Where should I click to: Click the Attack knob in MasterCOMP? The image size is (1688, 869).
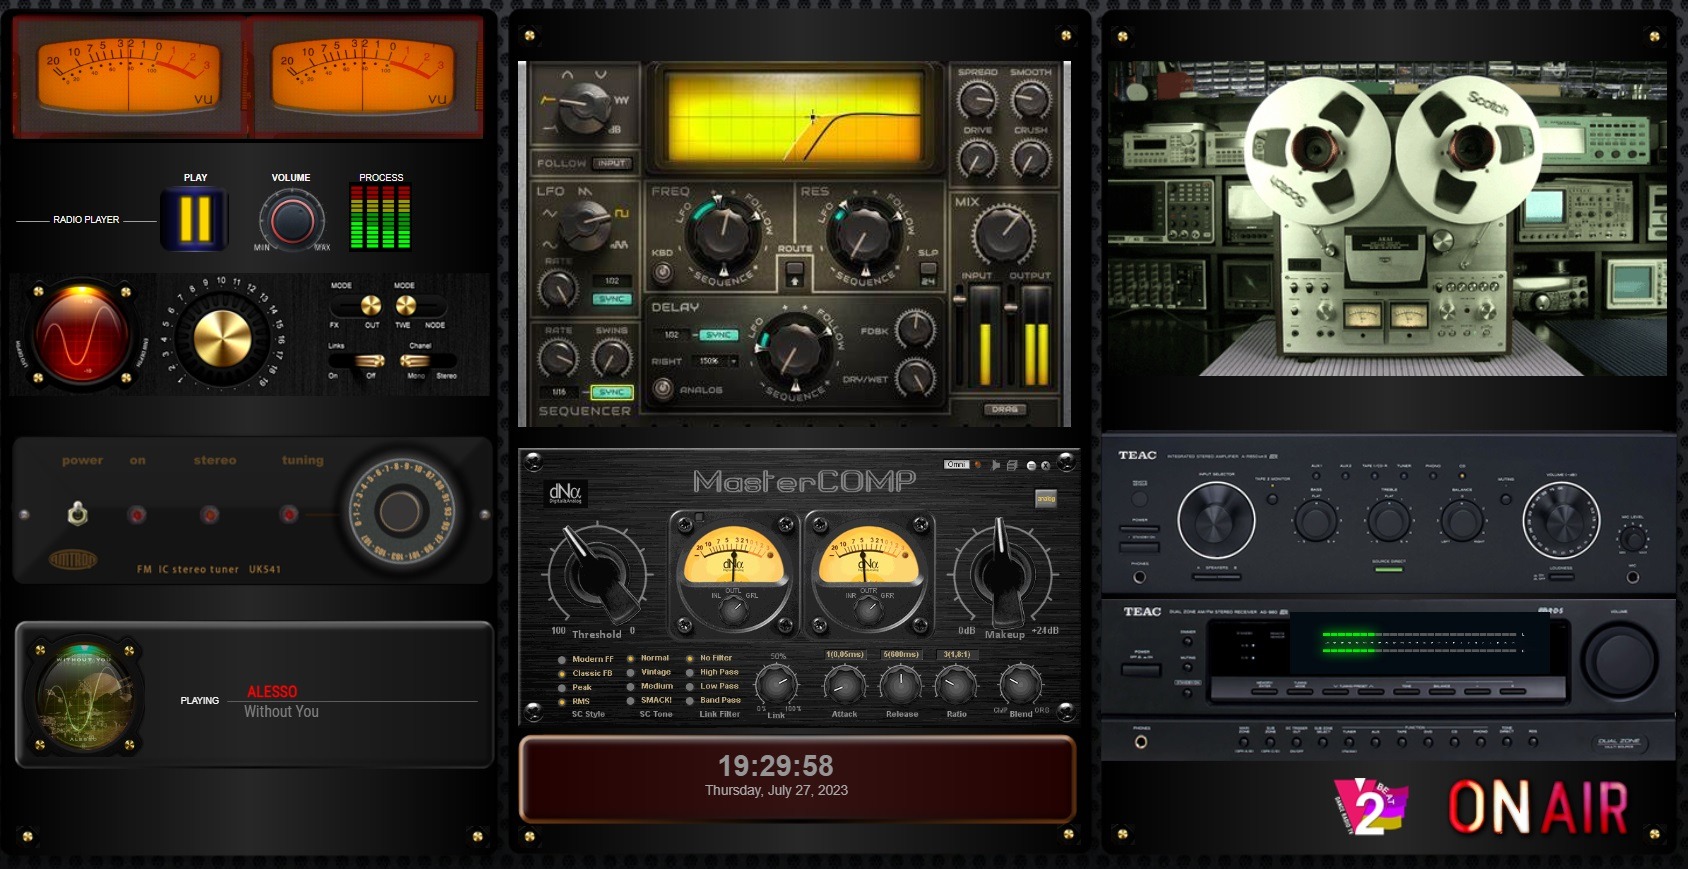pyautogui.click(x=845, y=685)
